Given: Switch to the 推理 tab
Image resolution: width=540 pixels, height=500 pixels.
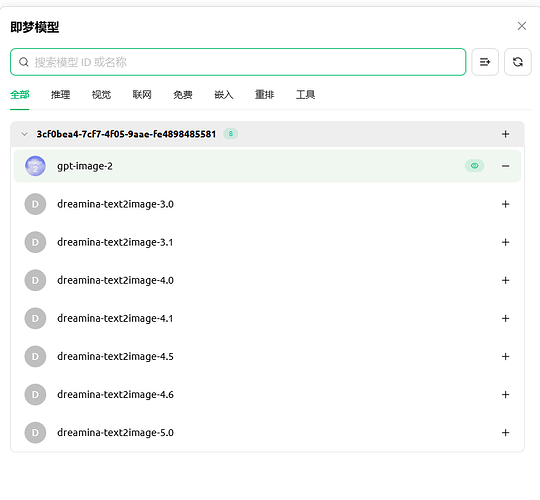Looking at the screenshot, I should click(61, 94).
